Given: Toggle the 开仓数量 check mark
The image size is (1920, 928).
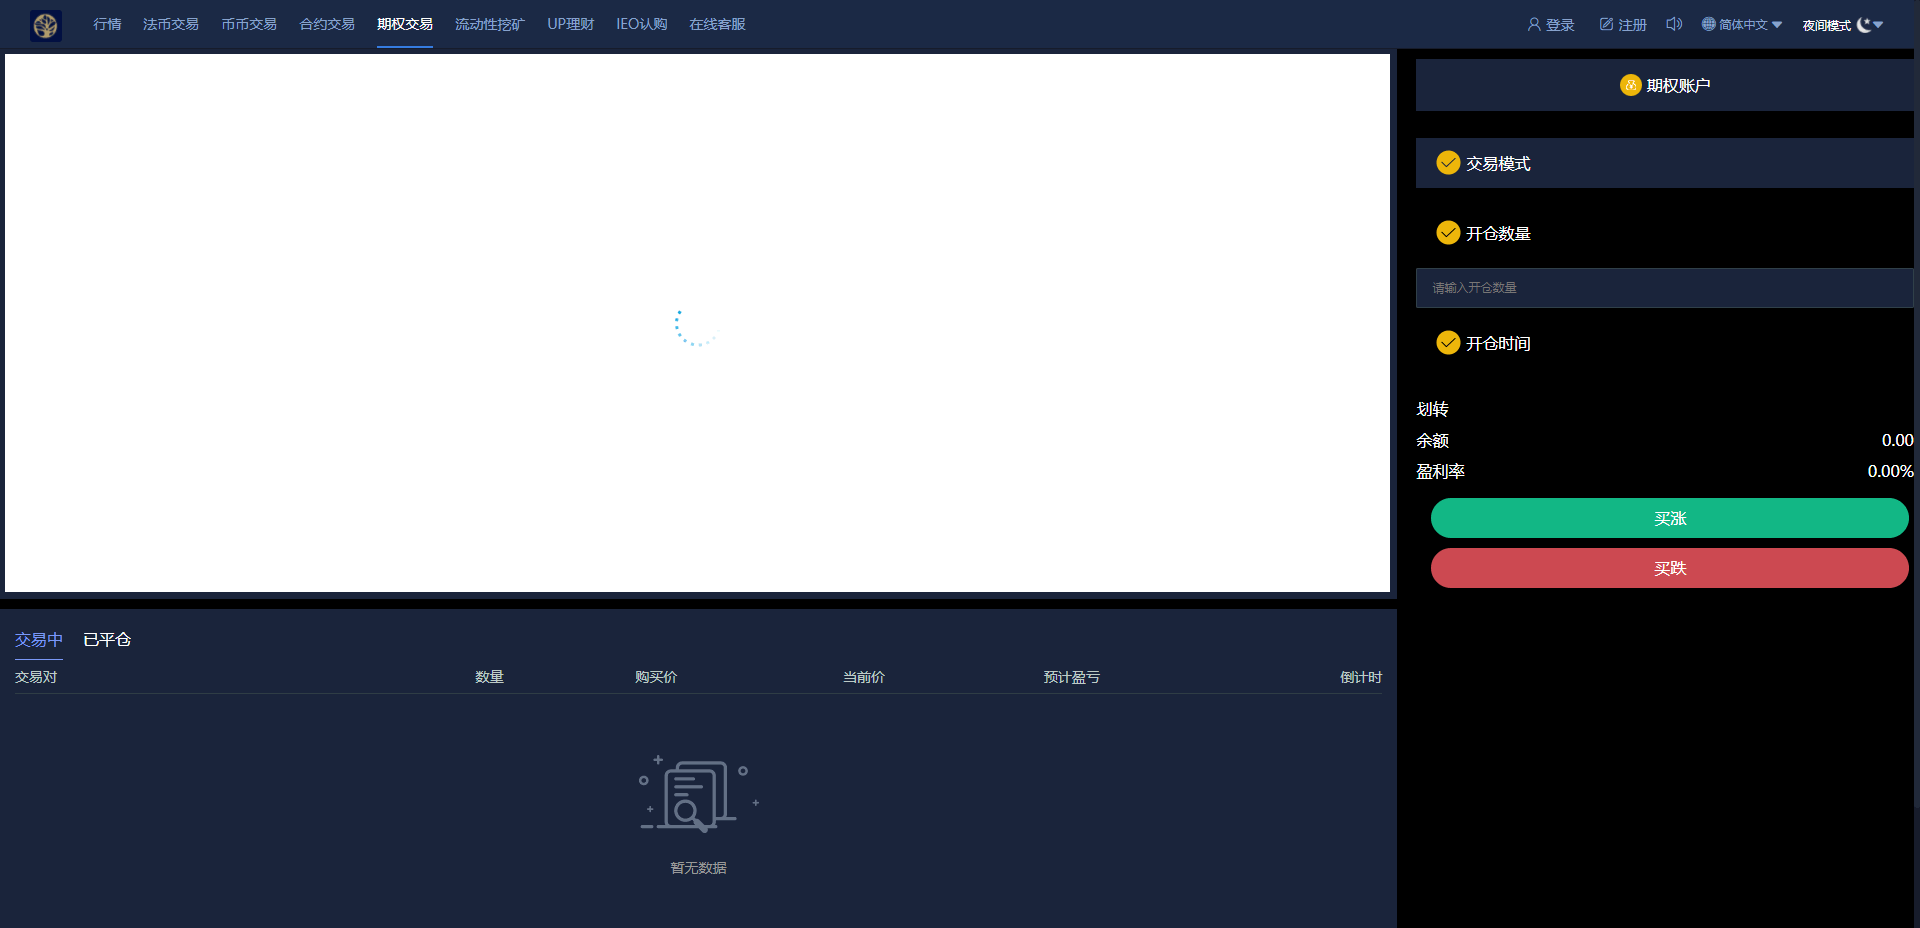Looking at the screenshot, I should click(1448, 233).
